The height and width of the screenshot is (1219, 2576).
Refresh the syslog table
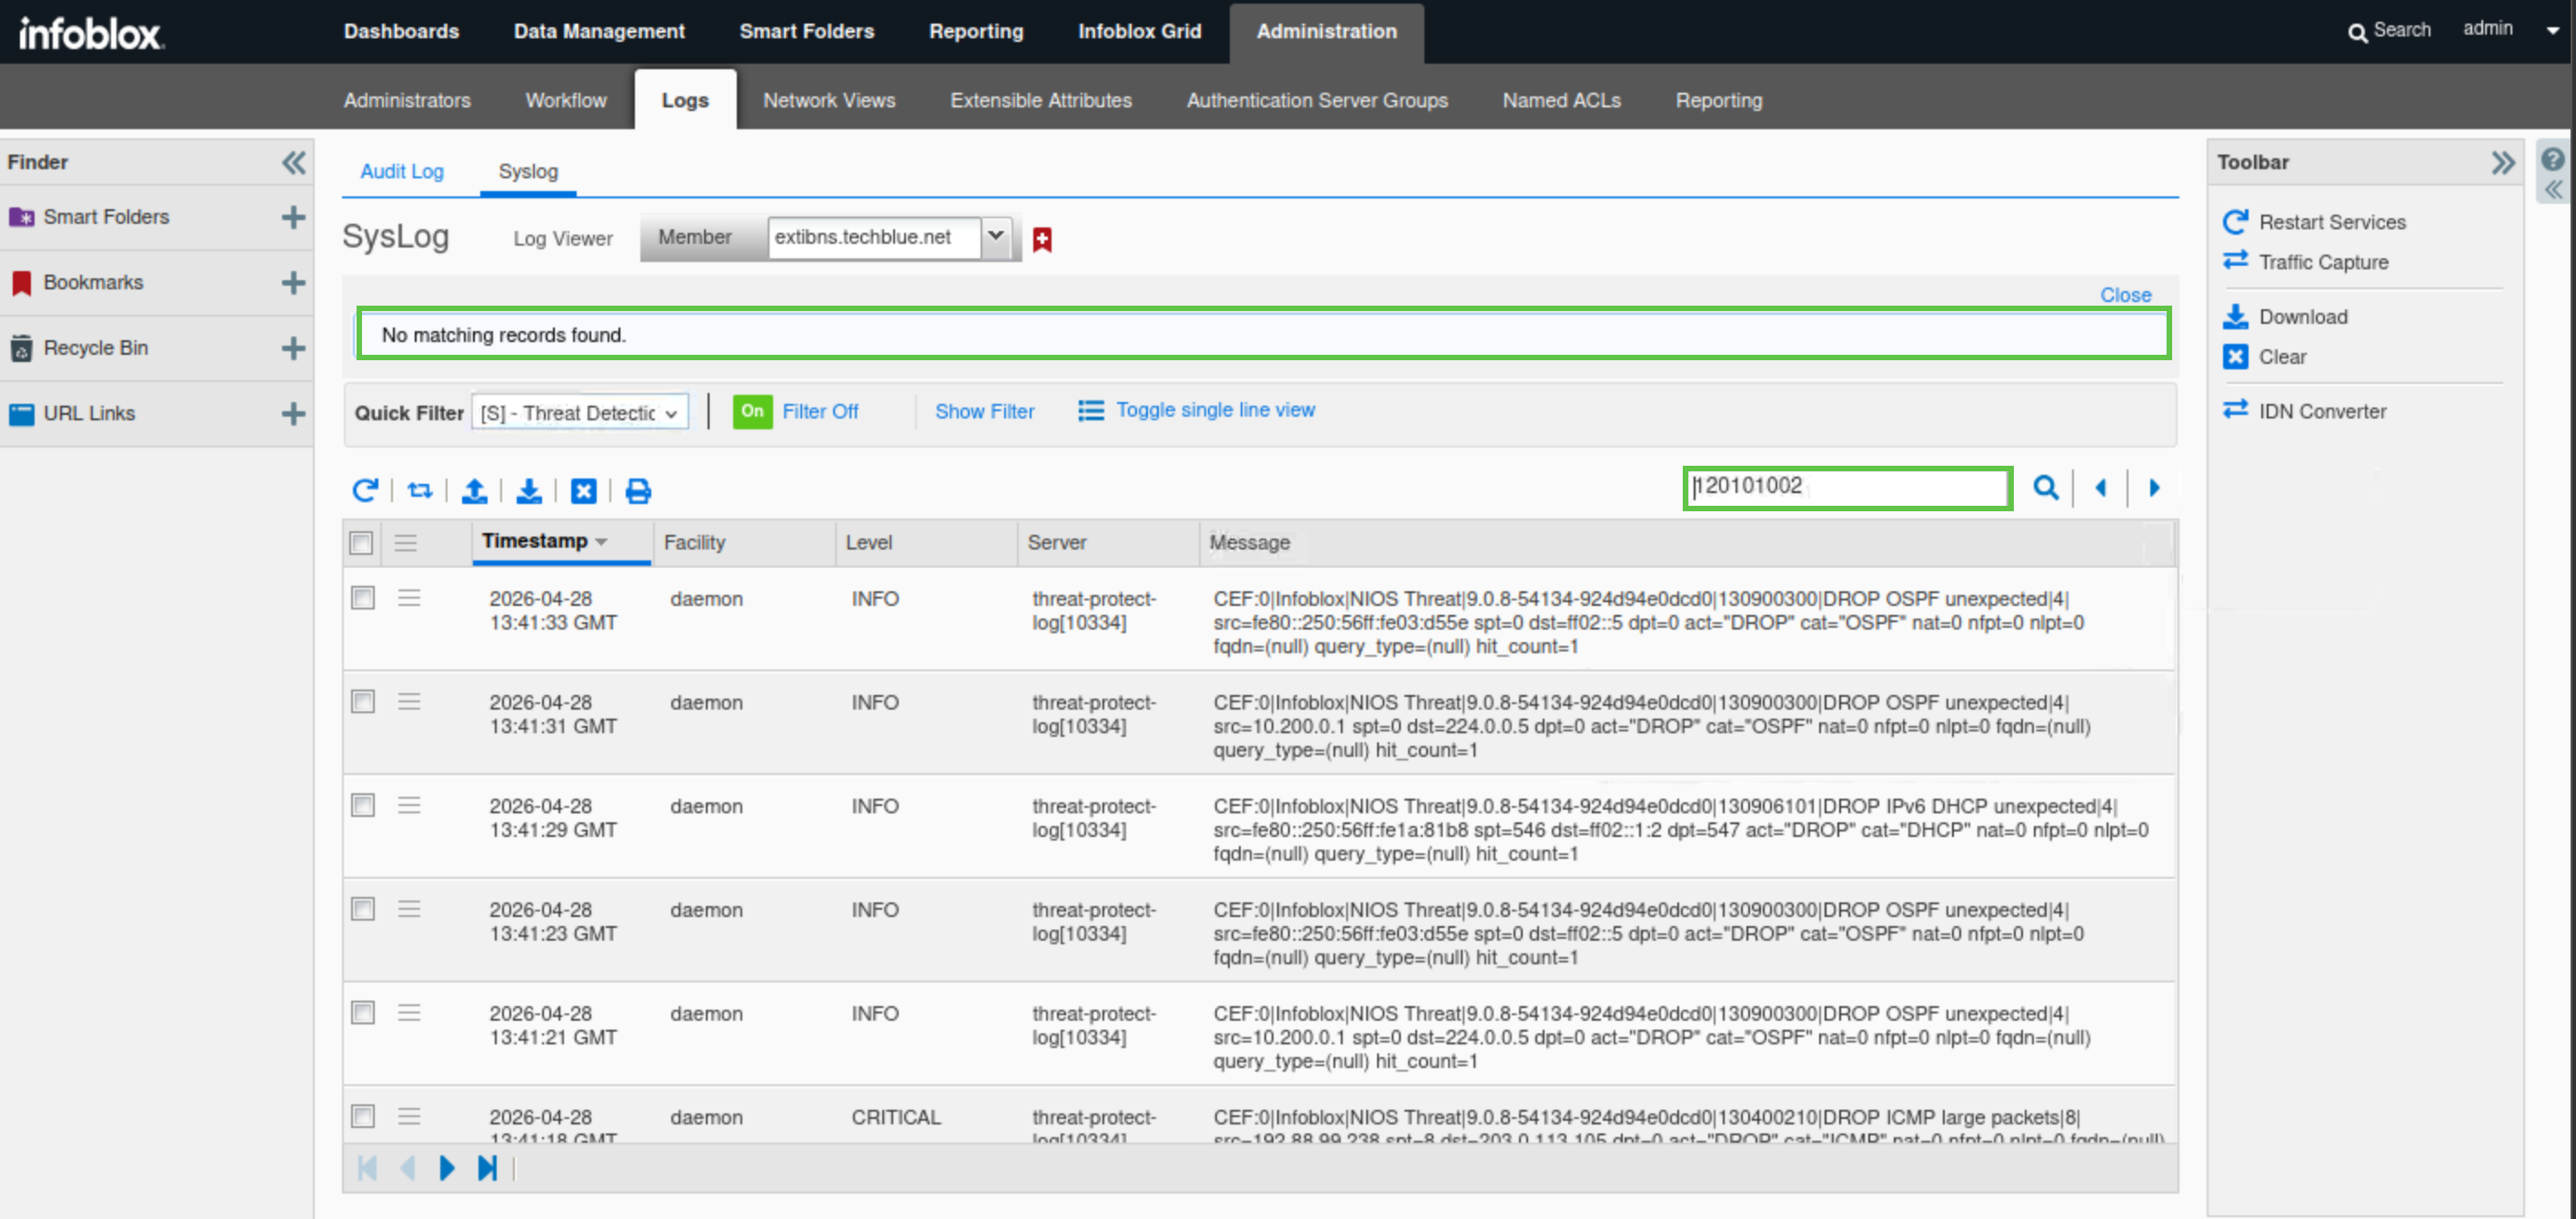(365, 490)
